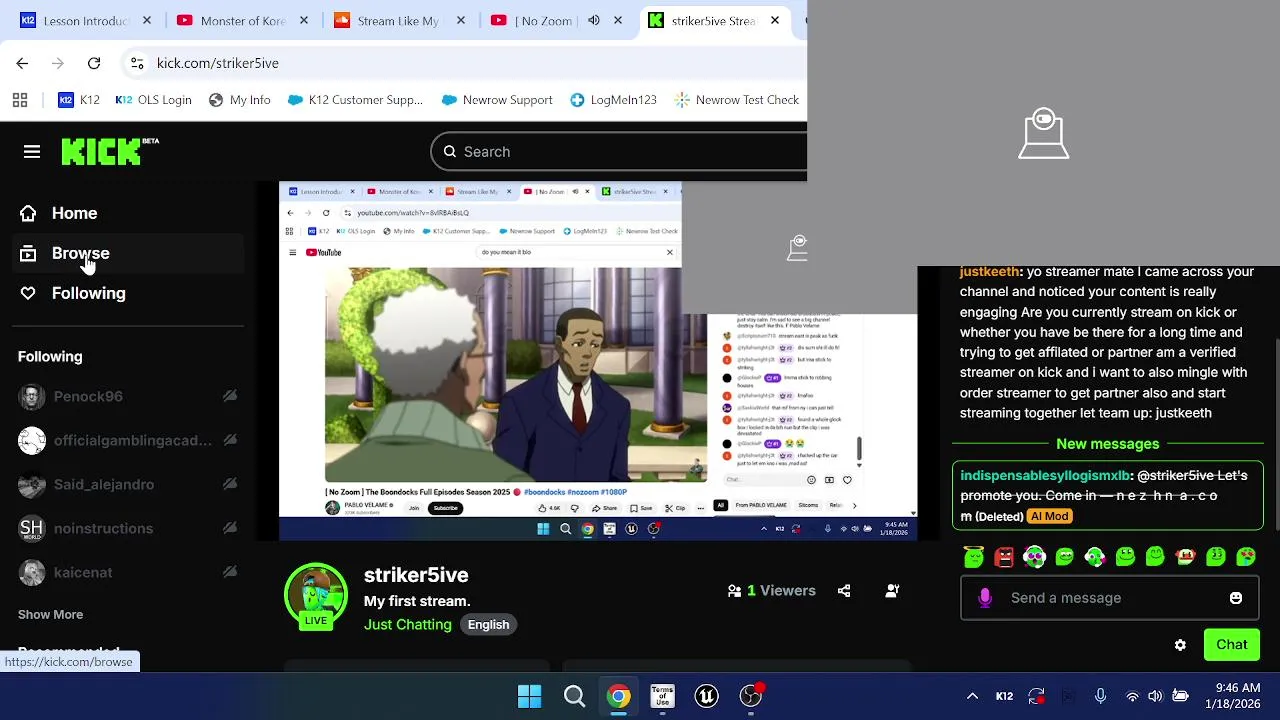The height and width of the screenshot is (720, 1280).
Task: Open the K12 bookmark
Action: (79, 100)
